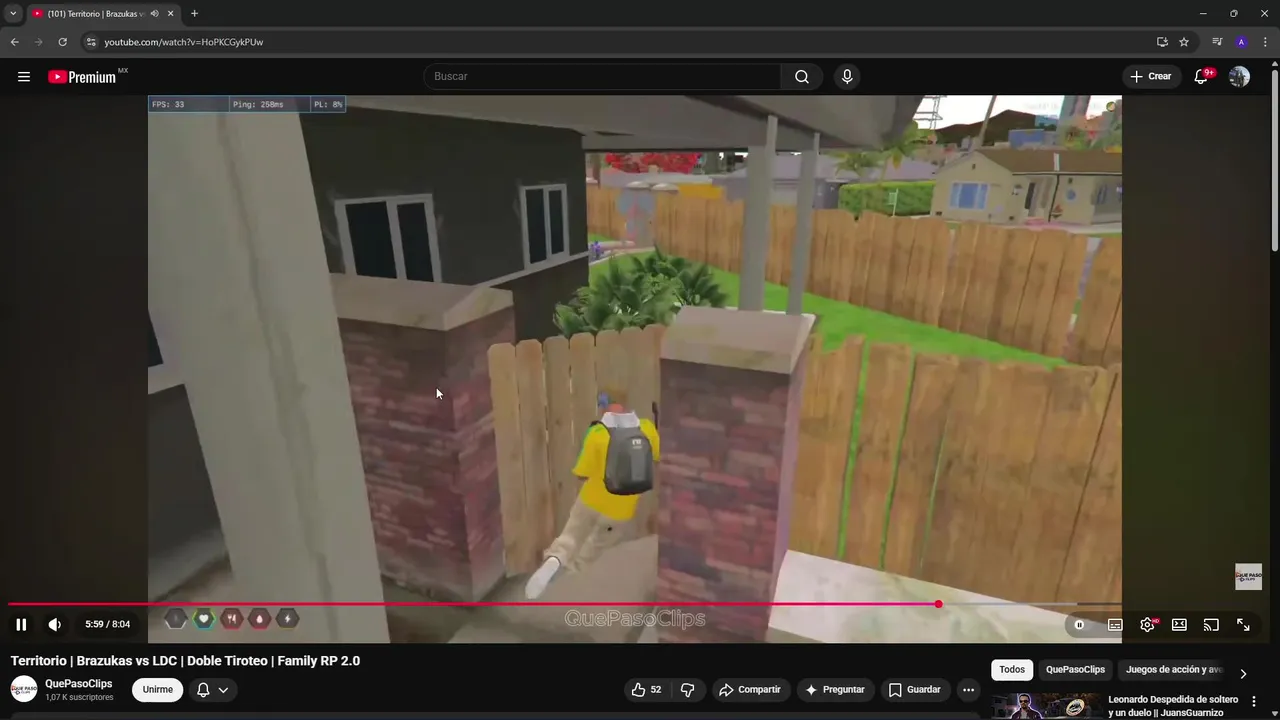Save video with Guardar

914,689
